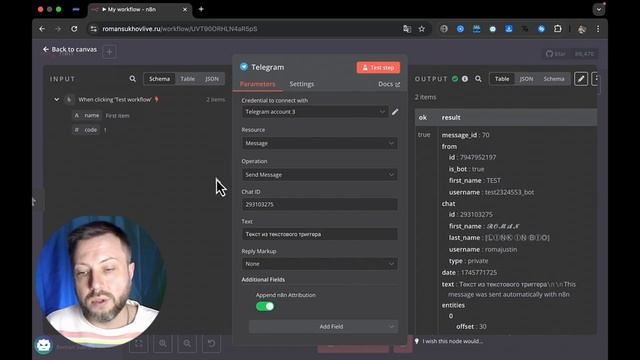Screen dimensions: 640x360
Task: Click the site info icon in address bar
Action: 94,29
